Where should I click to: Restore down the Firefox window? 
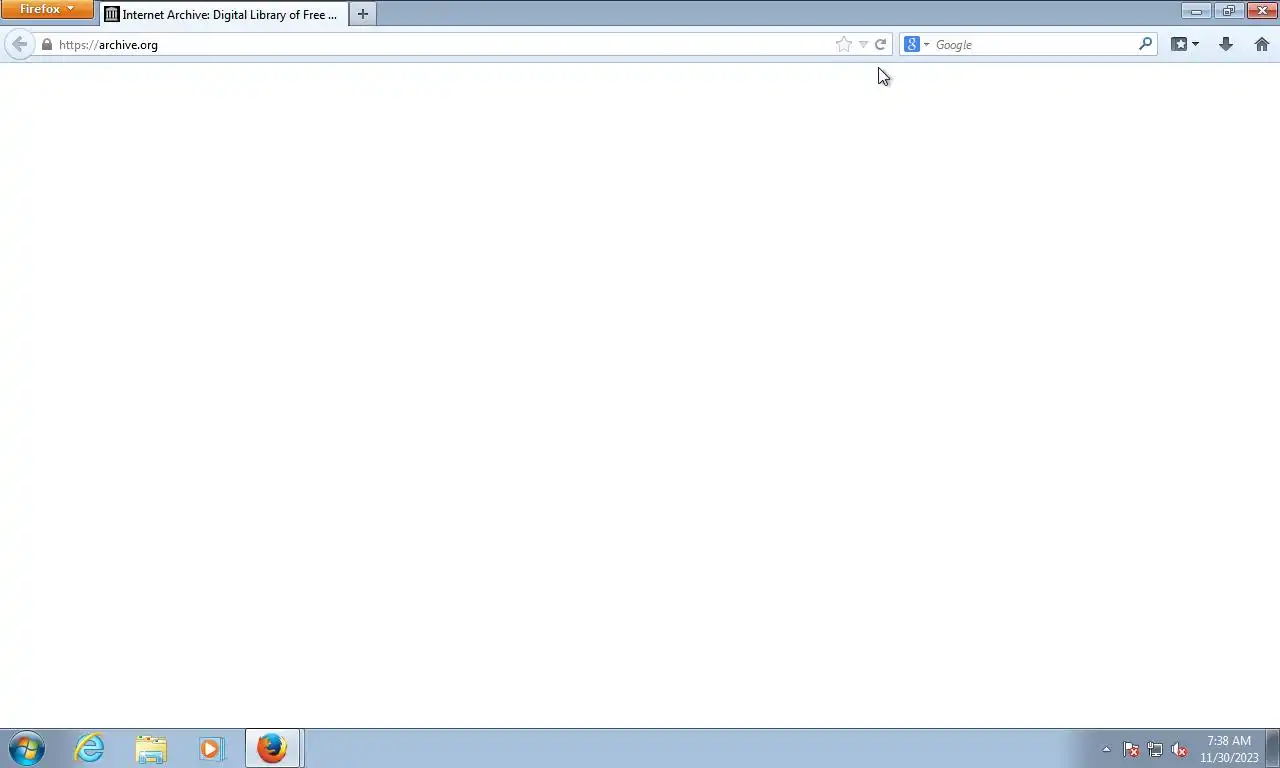[x=1228, y=11]
